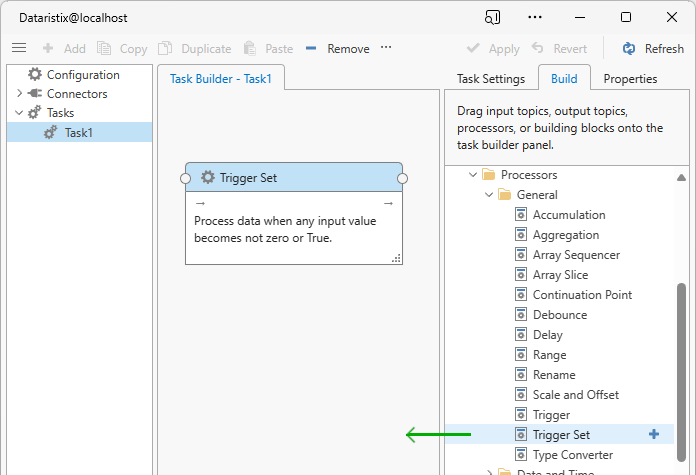Click Remove in the toolbar

coord(337,48)
